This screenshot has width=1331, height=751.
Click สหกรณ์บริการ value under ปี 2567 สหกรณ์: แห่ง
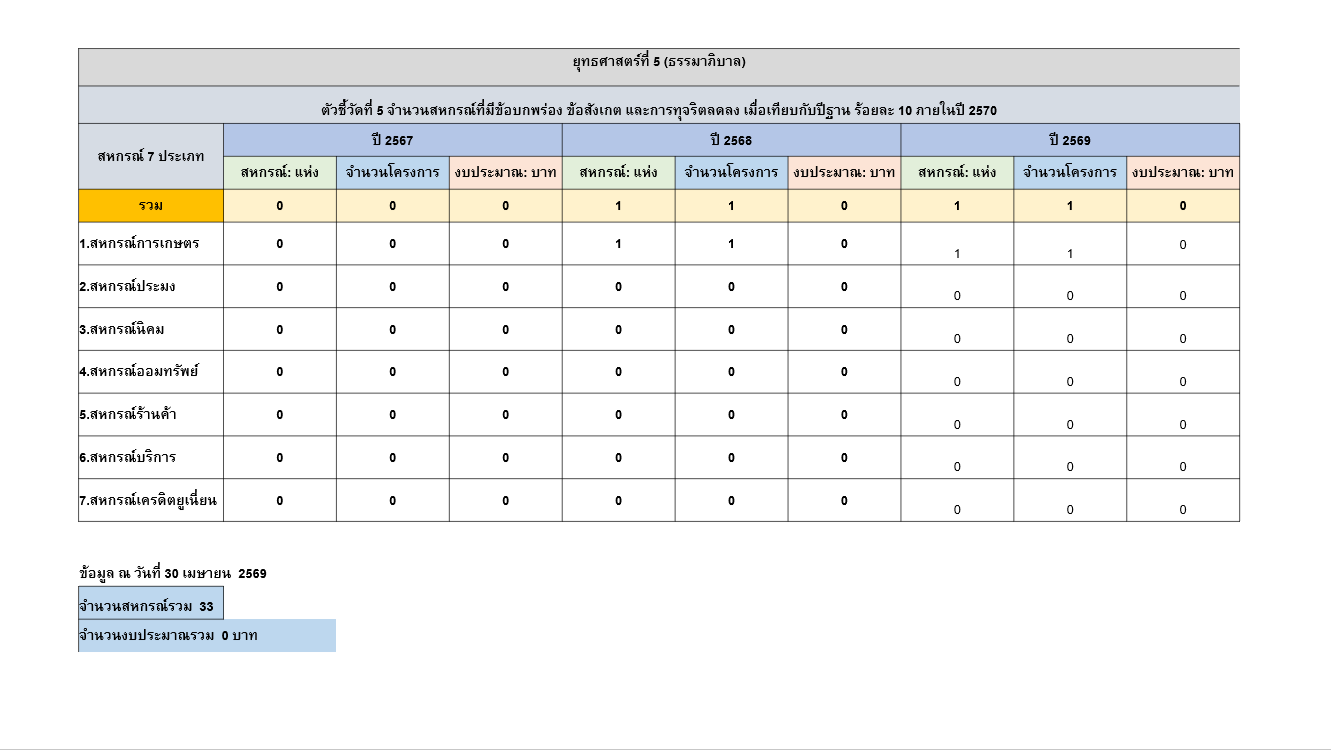click(280, 458)
